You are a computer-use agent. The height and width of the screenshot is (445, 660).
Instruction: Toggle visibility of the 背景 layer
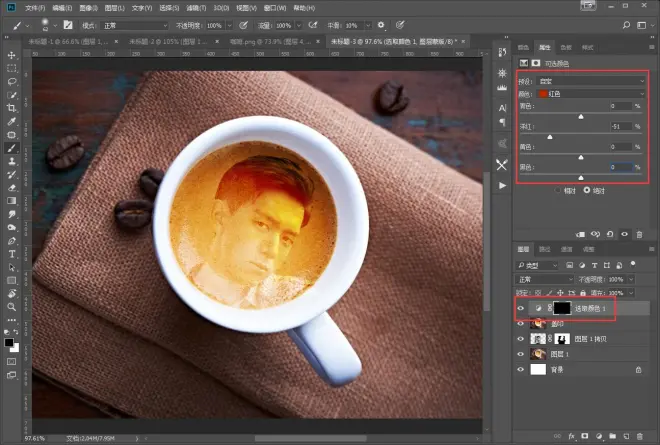(x=521, y=370)
